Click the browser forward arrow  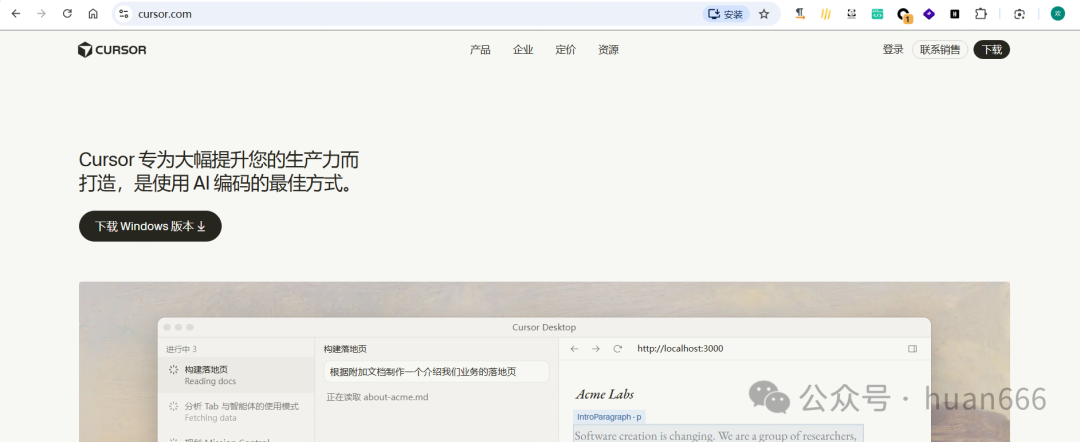coord(41,14)
